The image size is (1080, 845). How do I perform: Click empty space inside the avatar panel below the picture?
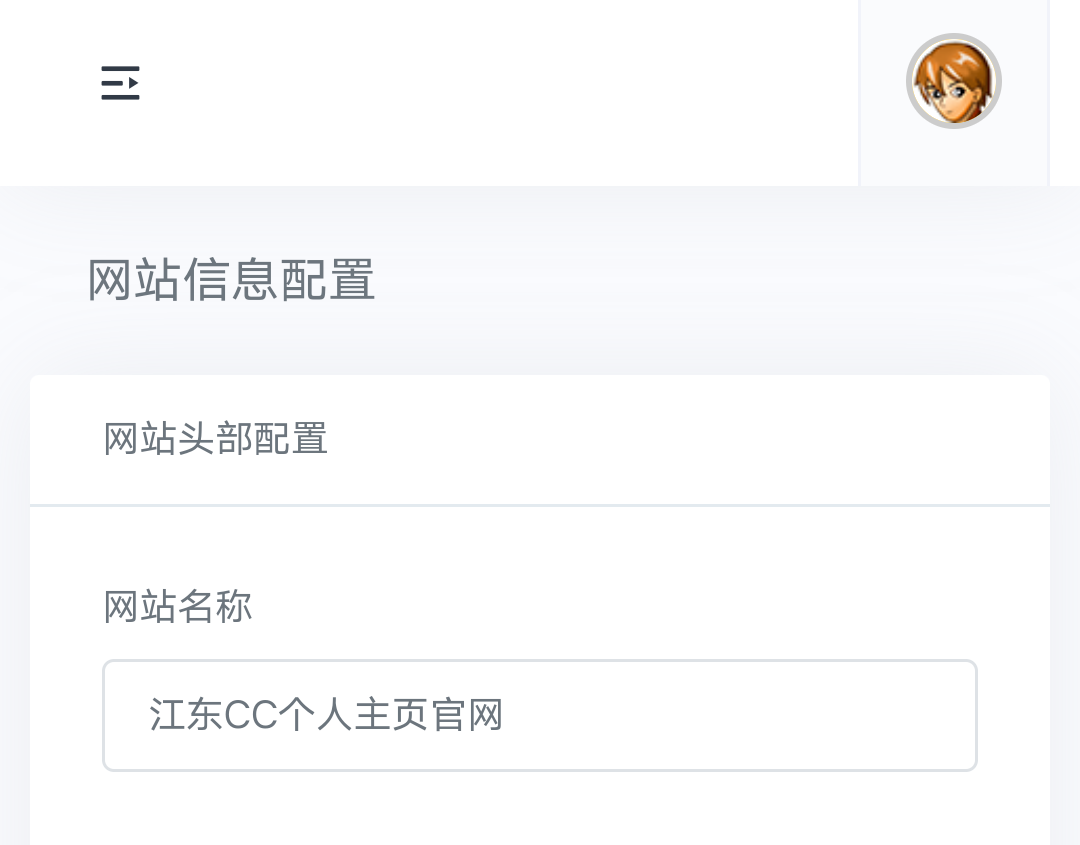click(x=954, y=158)
